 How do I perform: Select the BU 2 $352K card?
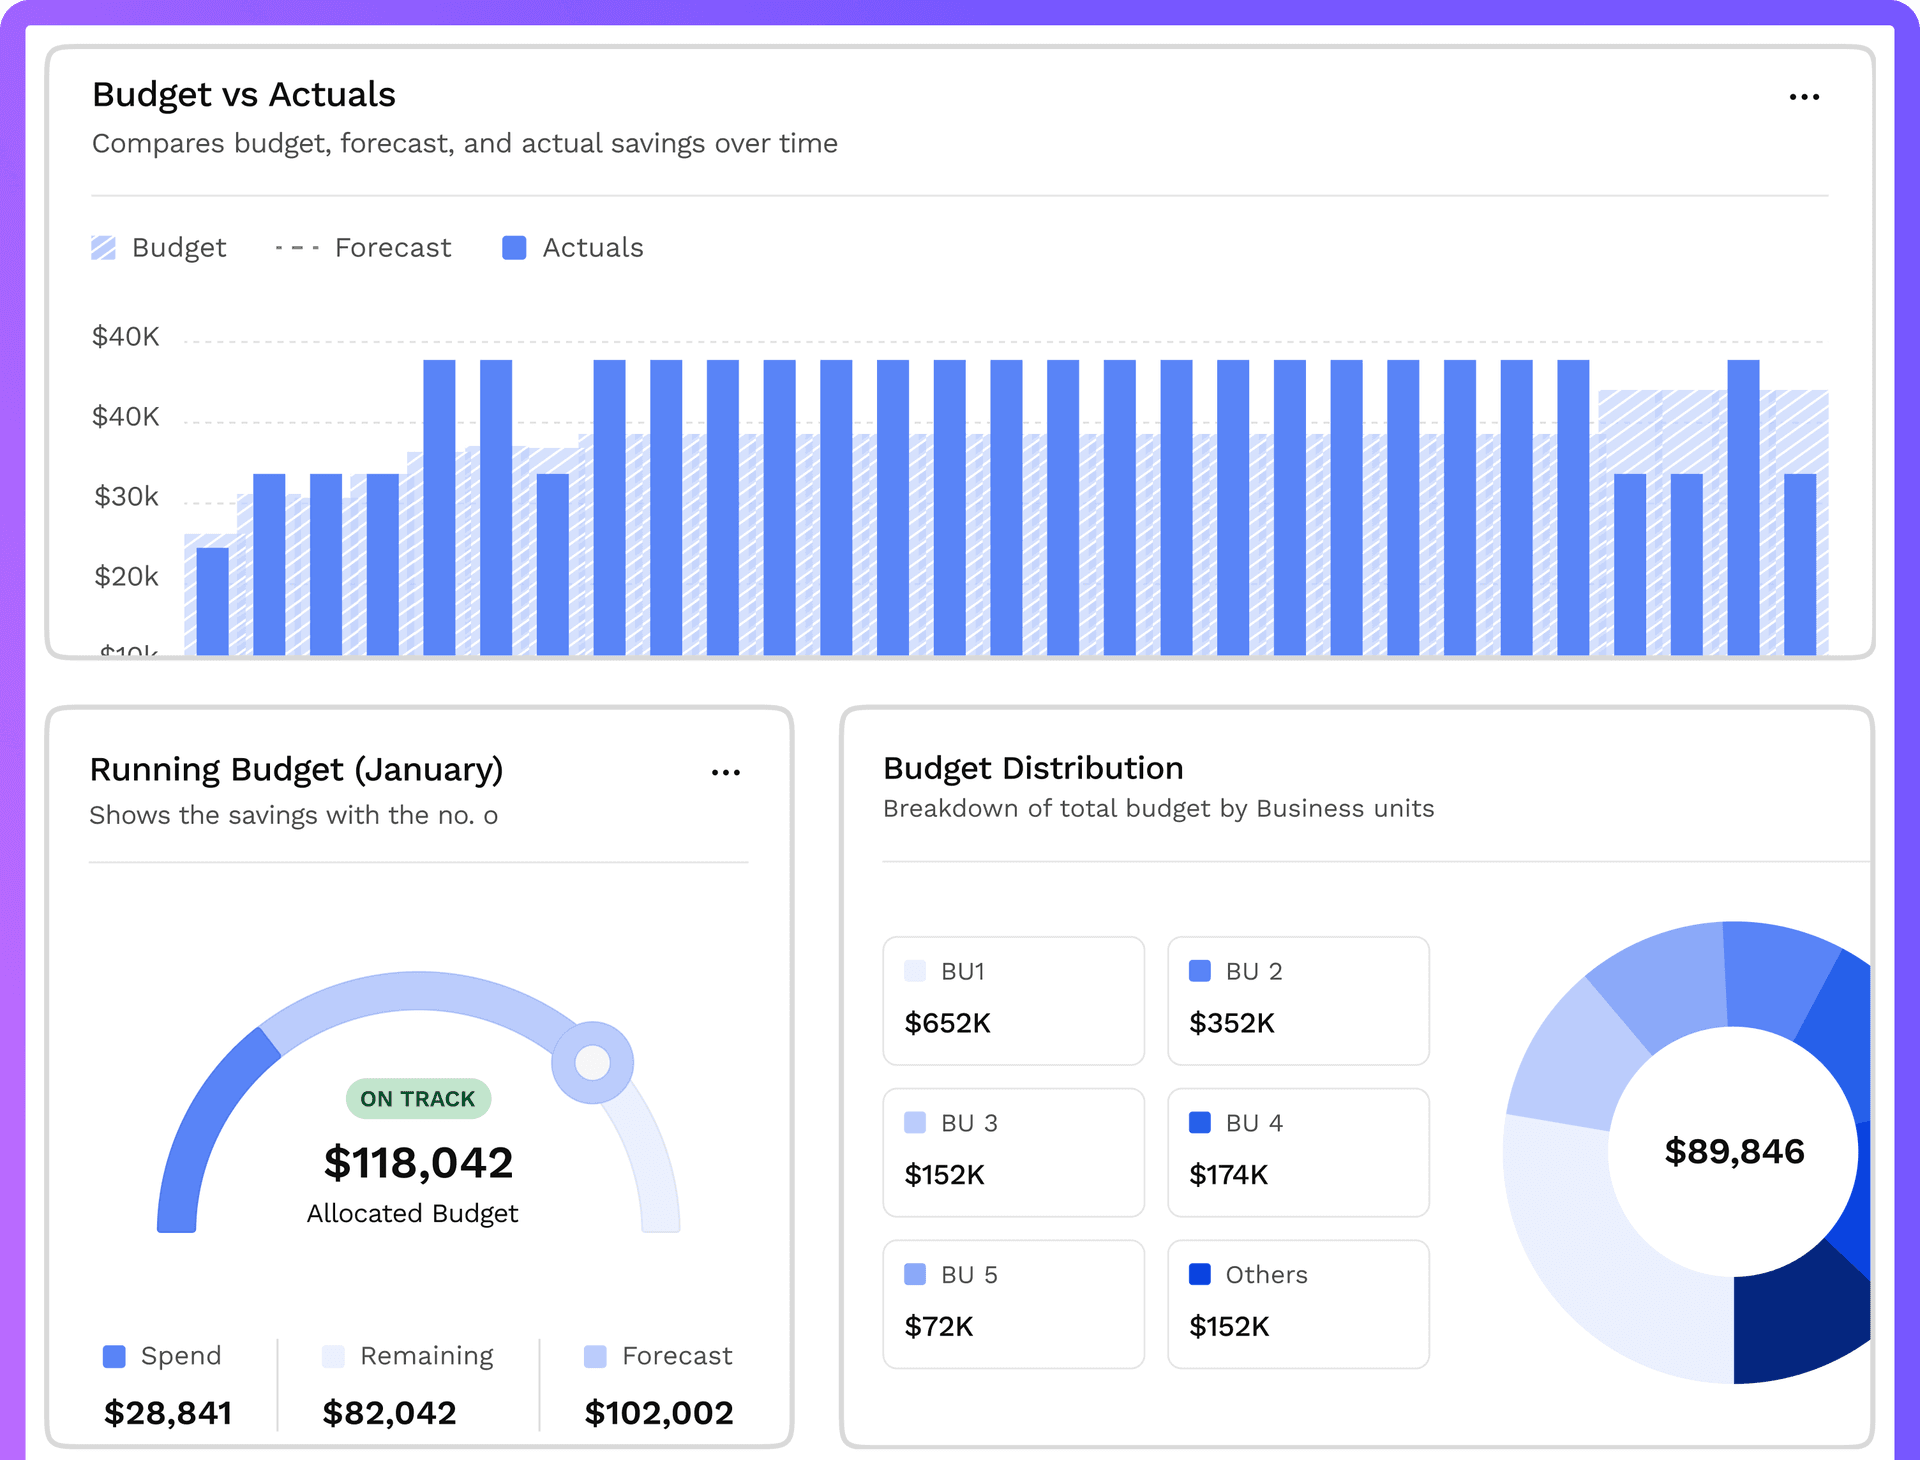(x=1298, y=1000)
